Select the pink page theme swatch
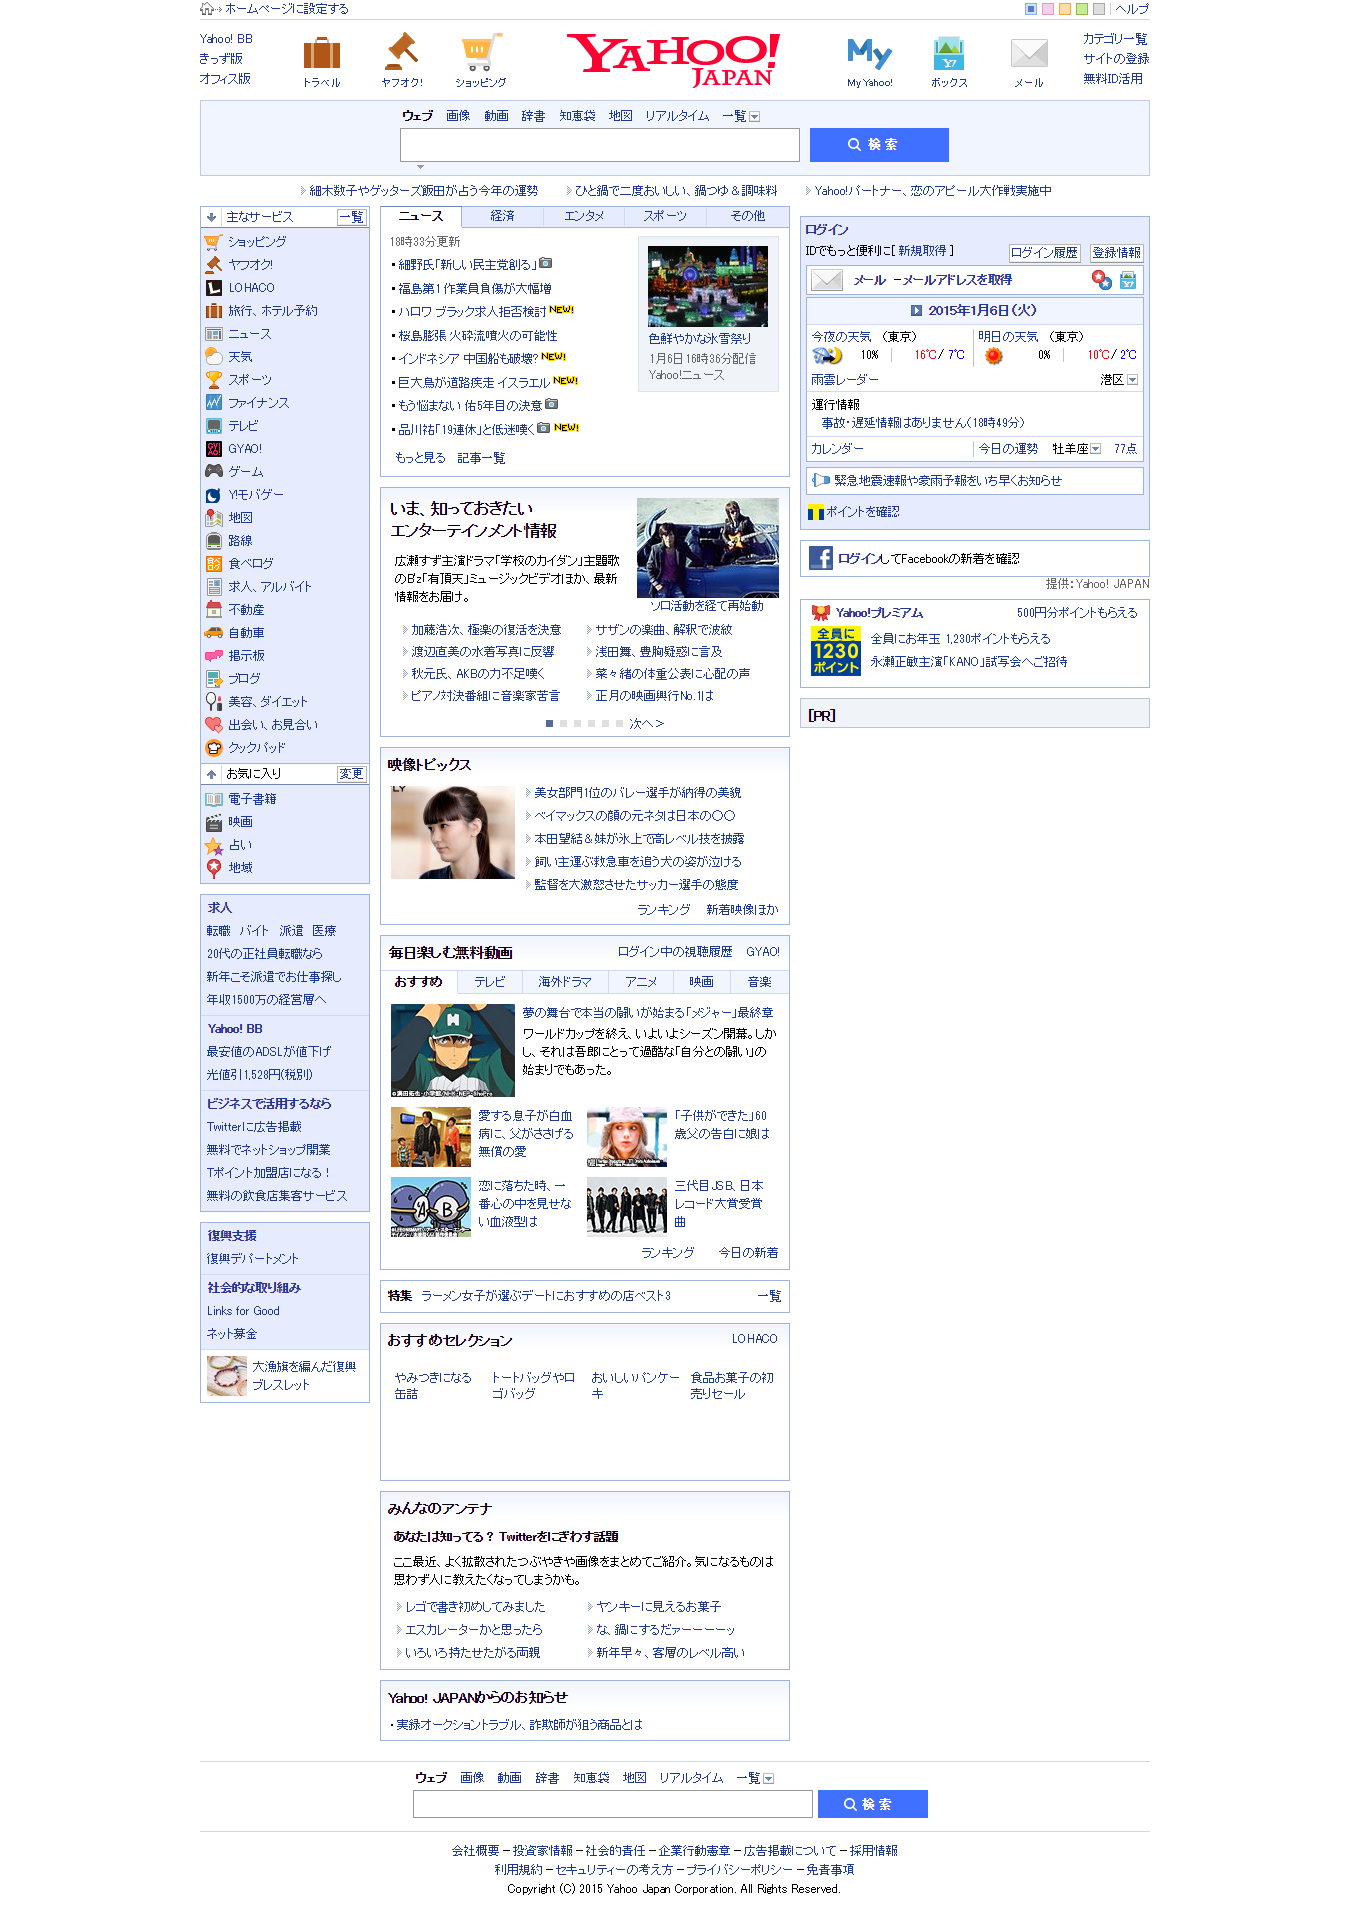1349x1906 pixels. 1048,9
